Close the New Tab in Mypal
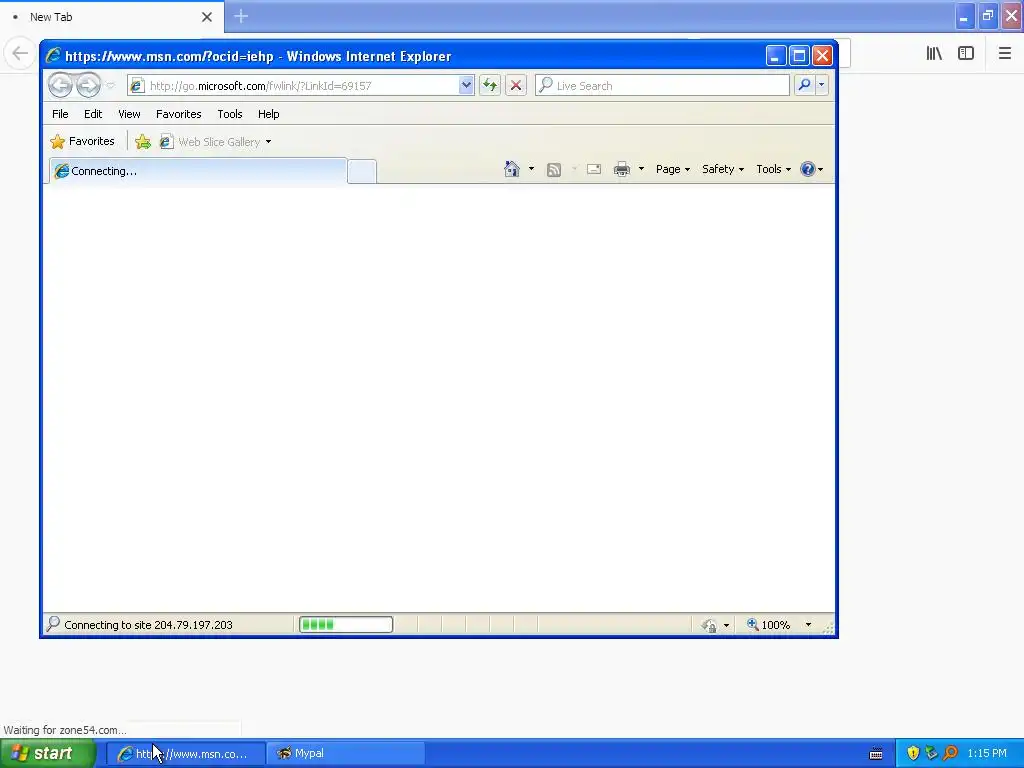This screenshot has width=1024, height=768. click(207, 17)
